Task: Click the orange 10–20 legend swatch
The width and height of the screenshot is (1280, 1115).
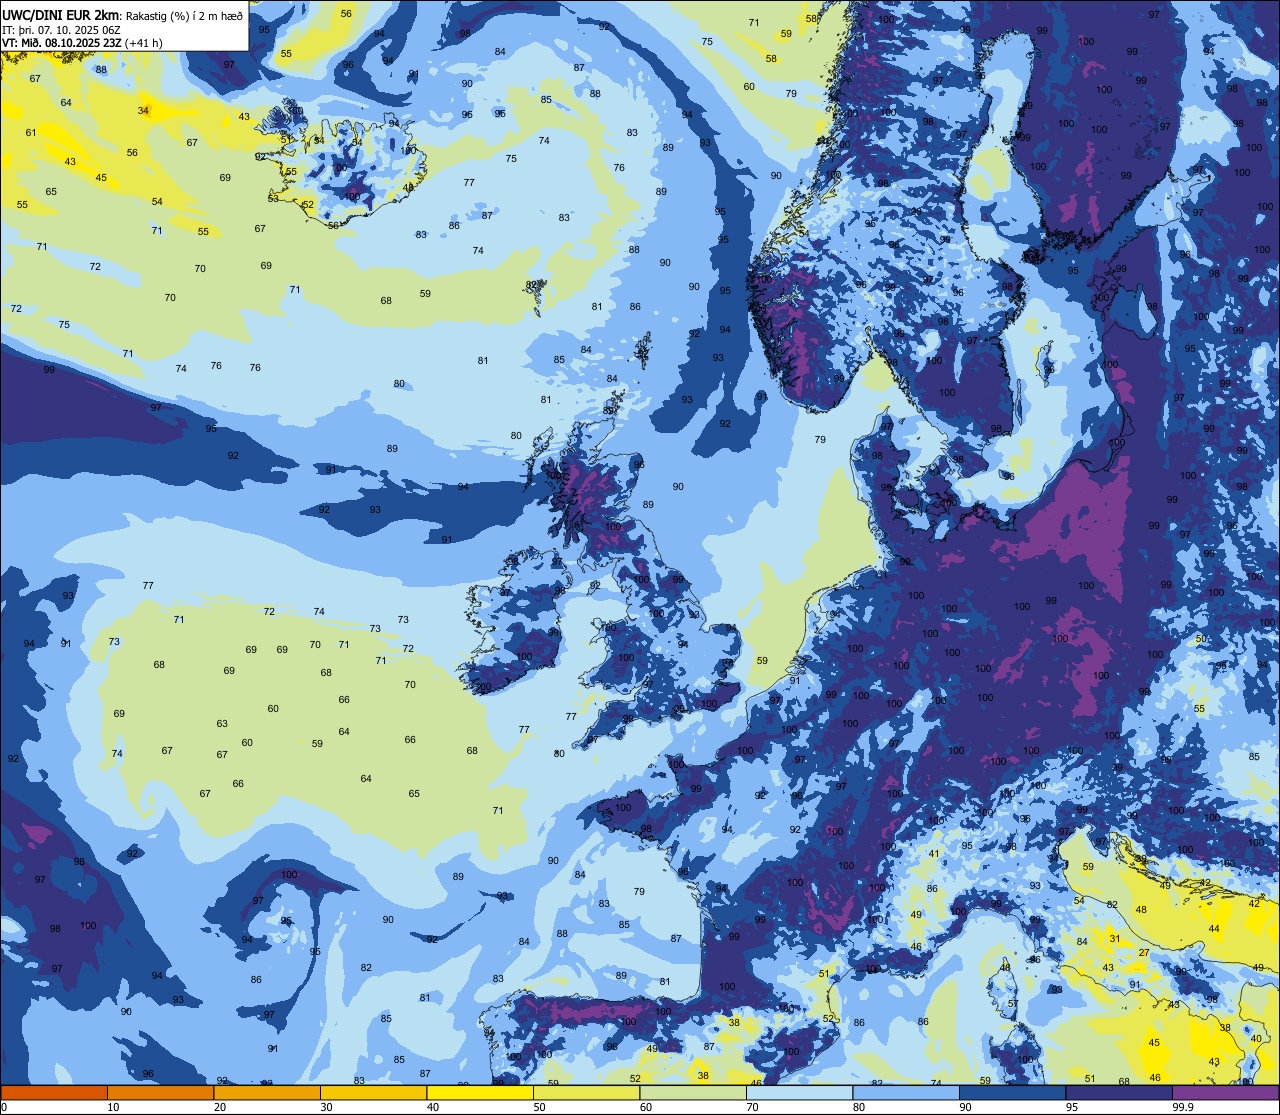Action: pyautogui.click(x=160, y=1092)
